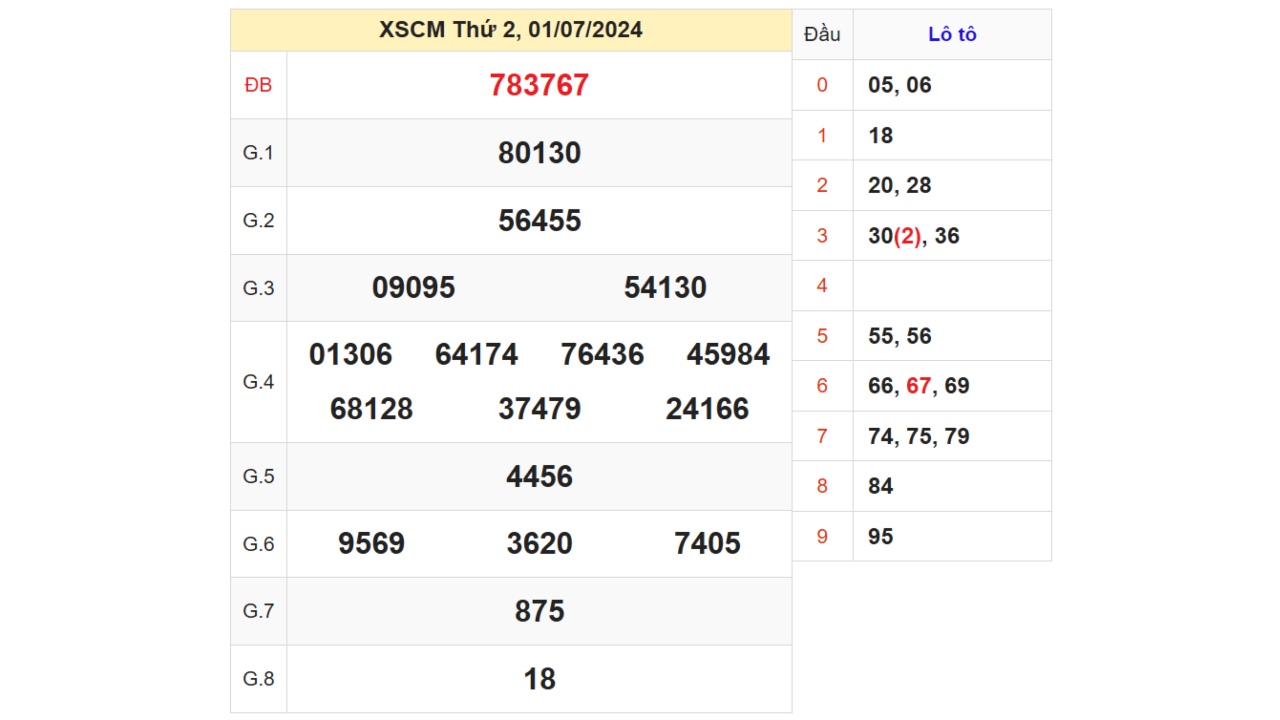Viewport: 1280px width, 720px height.
Task: Click the Đầu 4 row digit
Action: (822, 286)
